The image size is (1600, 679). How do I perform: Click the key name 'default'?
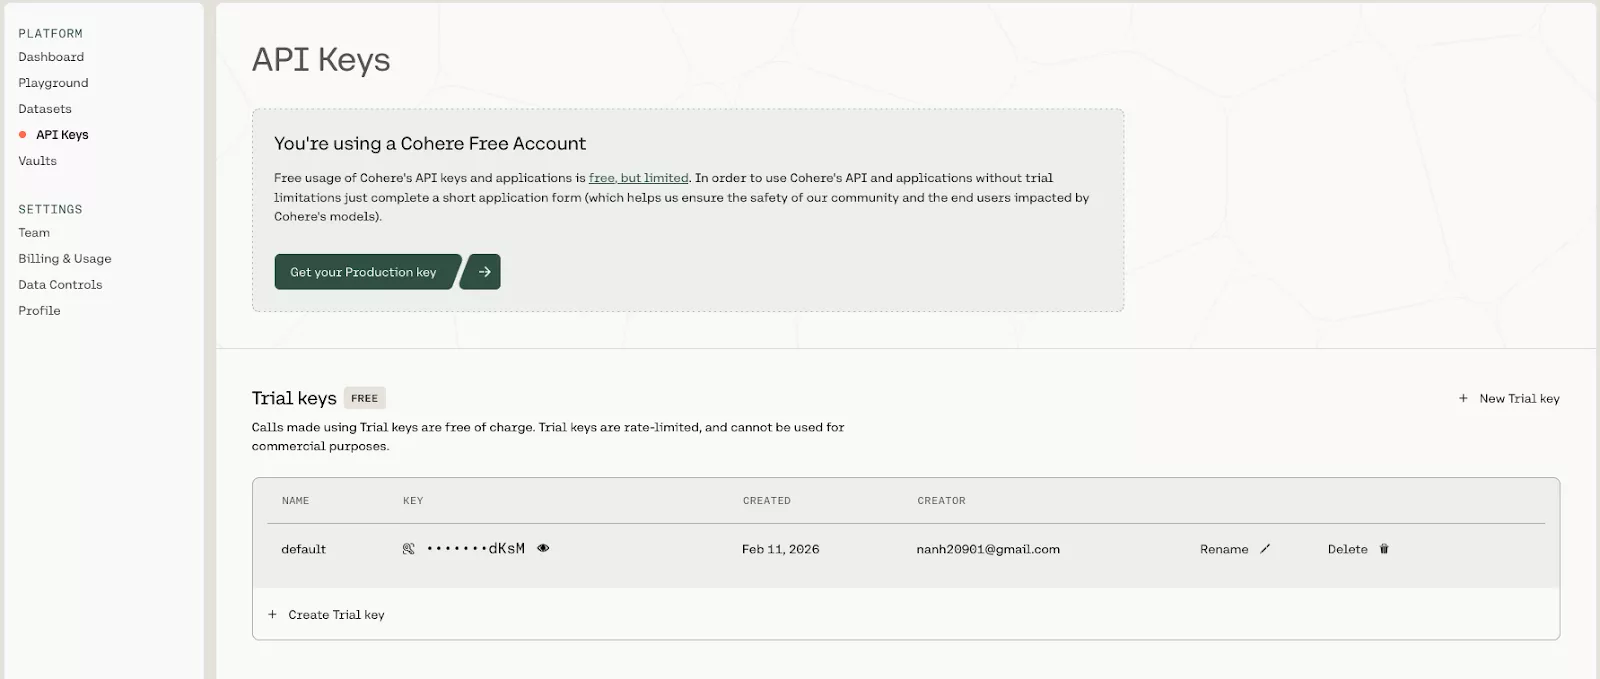(x=303, y=549)
